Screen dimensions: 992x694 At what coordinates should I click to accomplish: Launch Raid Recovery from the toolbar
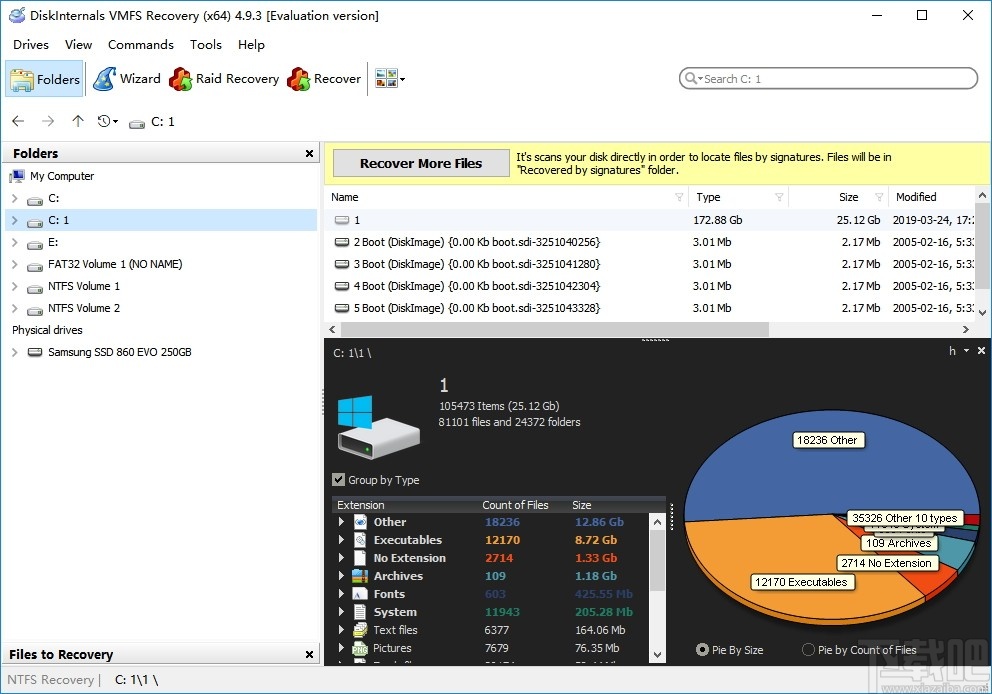(x=223, y=79)
